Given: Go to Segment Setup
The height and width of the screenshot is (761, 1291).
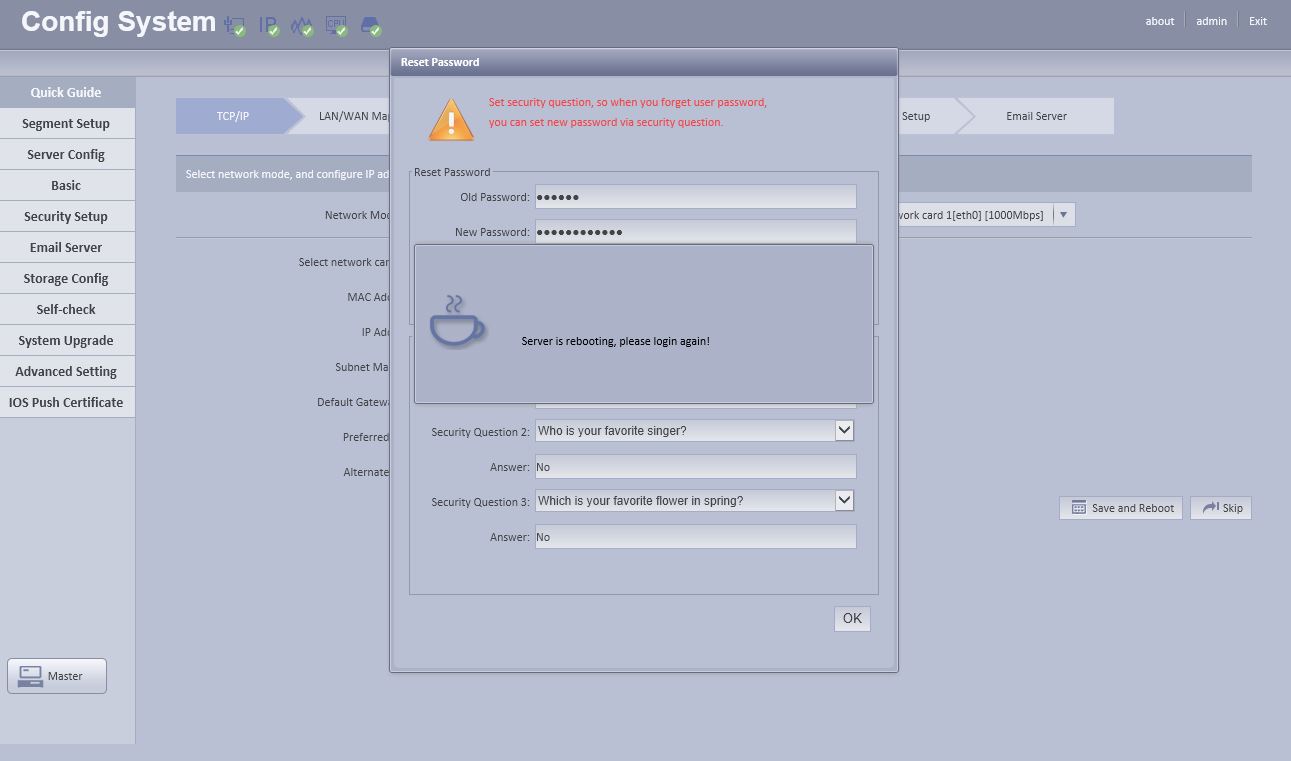Looking at the screenshot, I should coord(67,124).
